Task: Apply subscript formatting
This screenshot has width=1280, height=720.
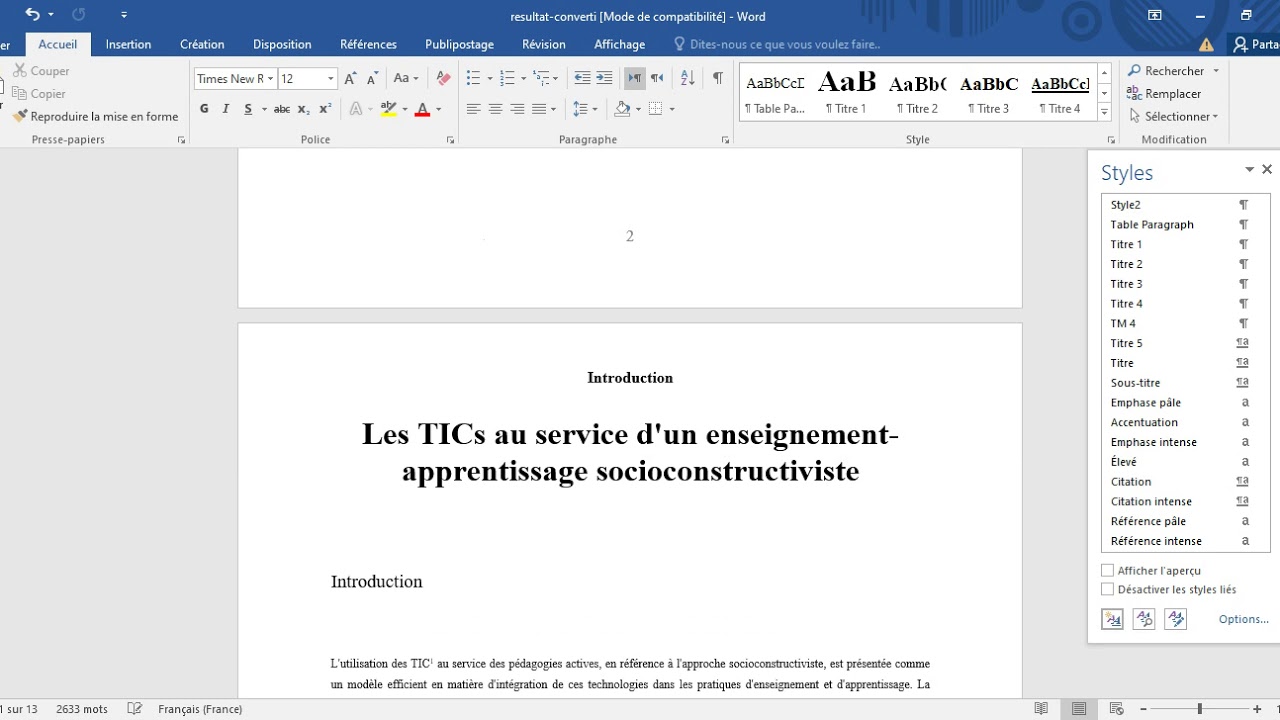Action: pos(304,109)
